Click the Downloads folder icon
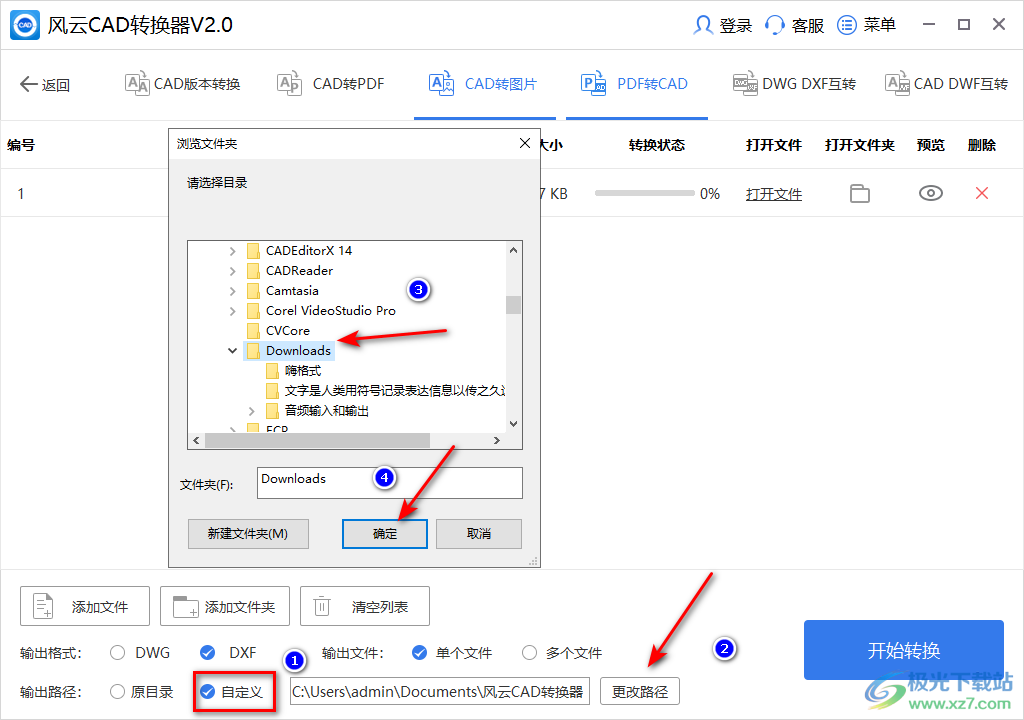Image resolution: width=1024 pixels, height=720 pixels. point(253,351)
